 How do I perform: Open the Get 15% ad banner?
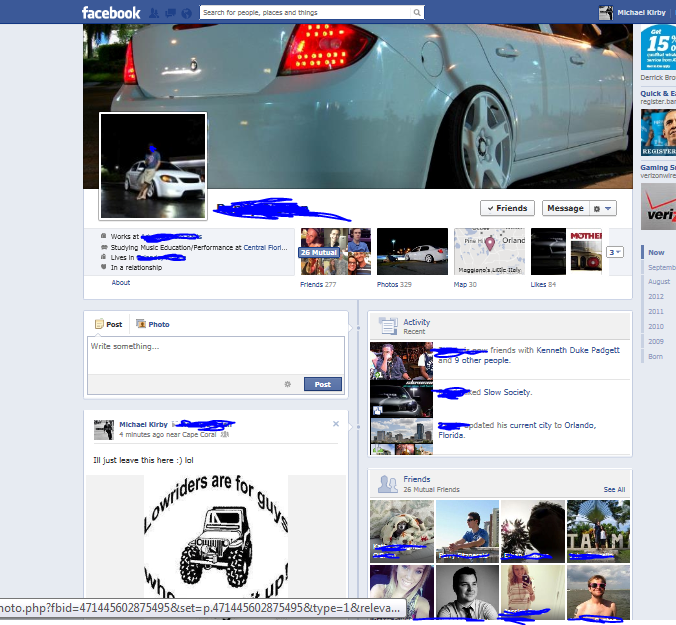tap(658, 47)
